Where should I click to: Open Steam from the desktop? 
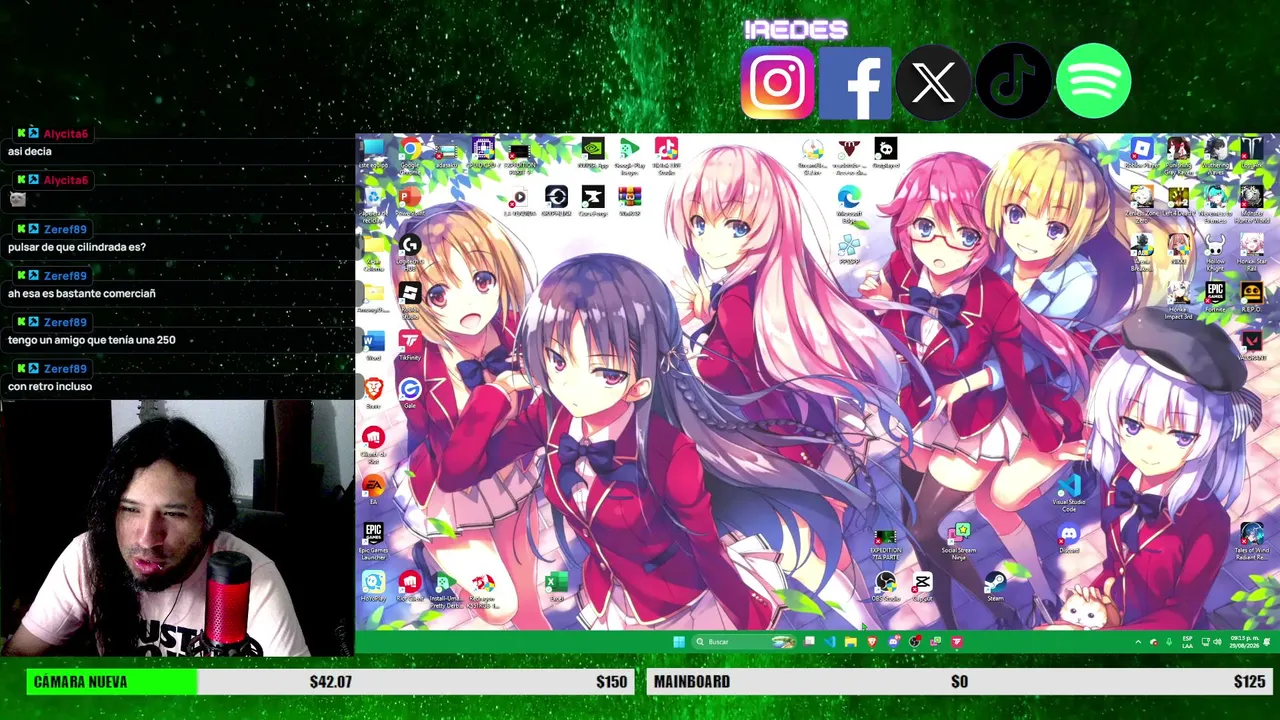995,586
